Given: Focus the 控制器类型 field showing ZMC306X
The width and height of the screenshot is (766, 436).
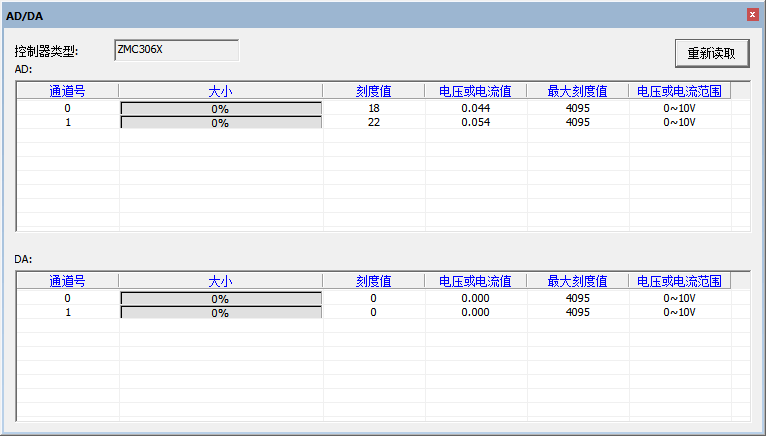Looking at the screenshot, I should 176,50.
